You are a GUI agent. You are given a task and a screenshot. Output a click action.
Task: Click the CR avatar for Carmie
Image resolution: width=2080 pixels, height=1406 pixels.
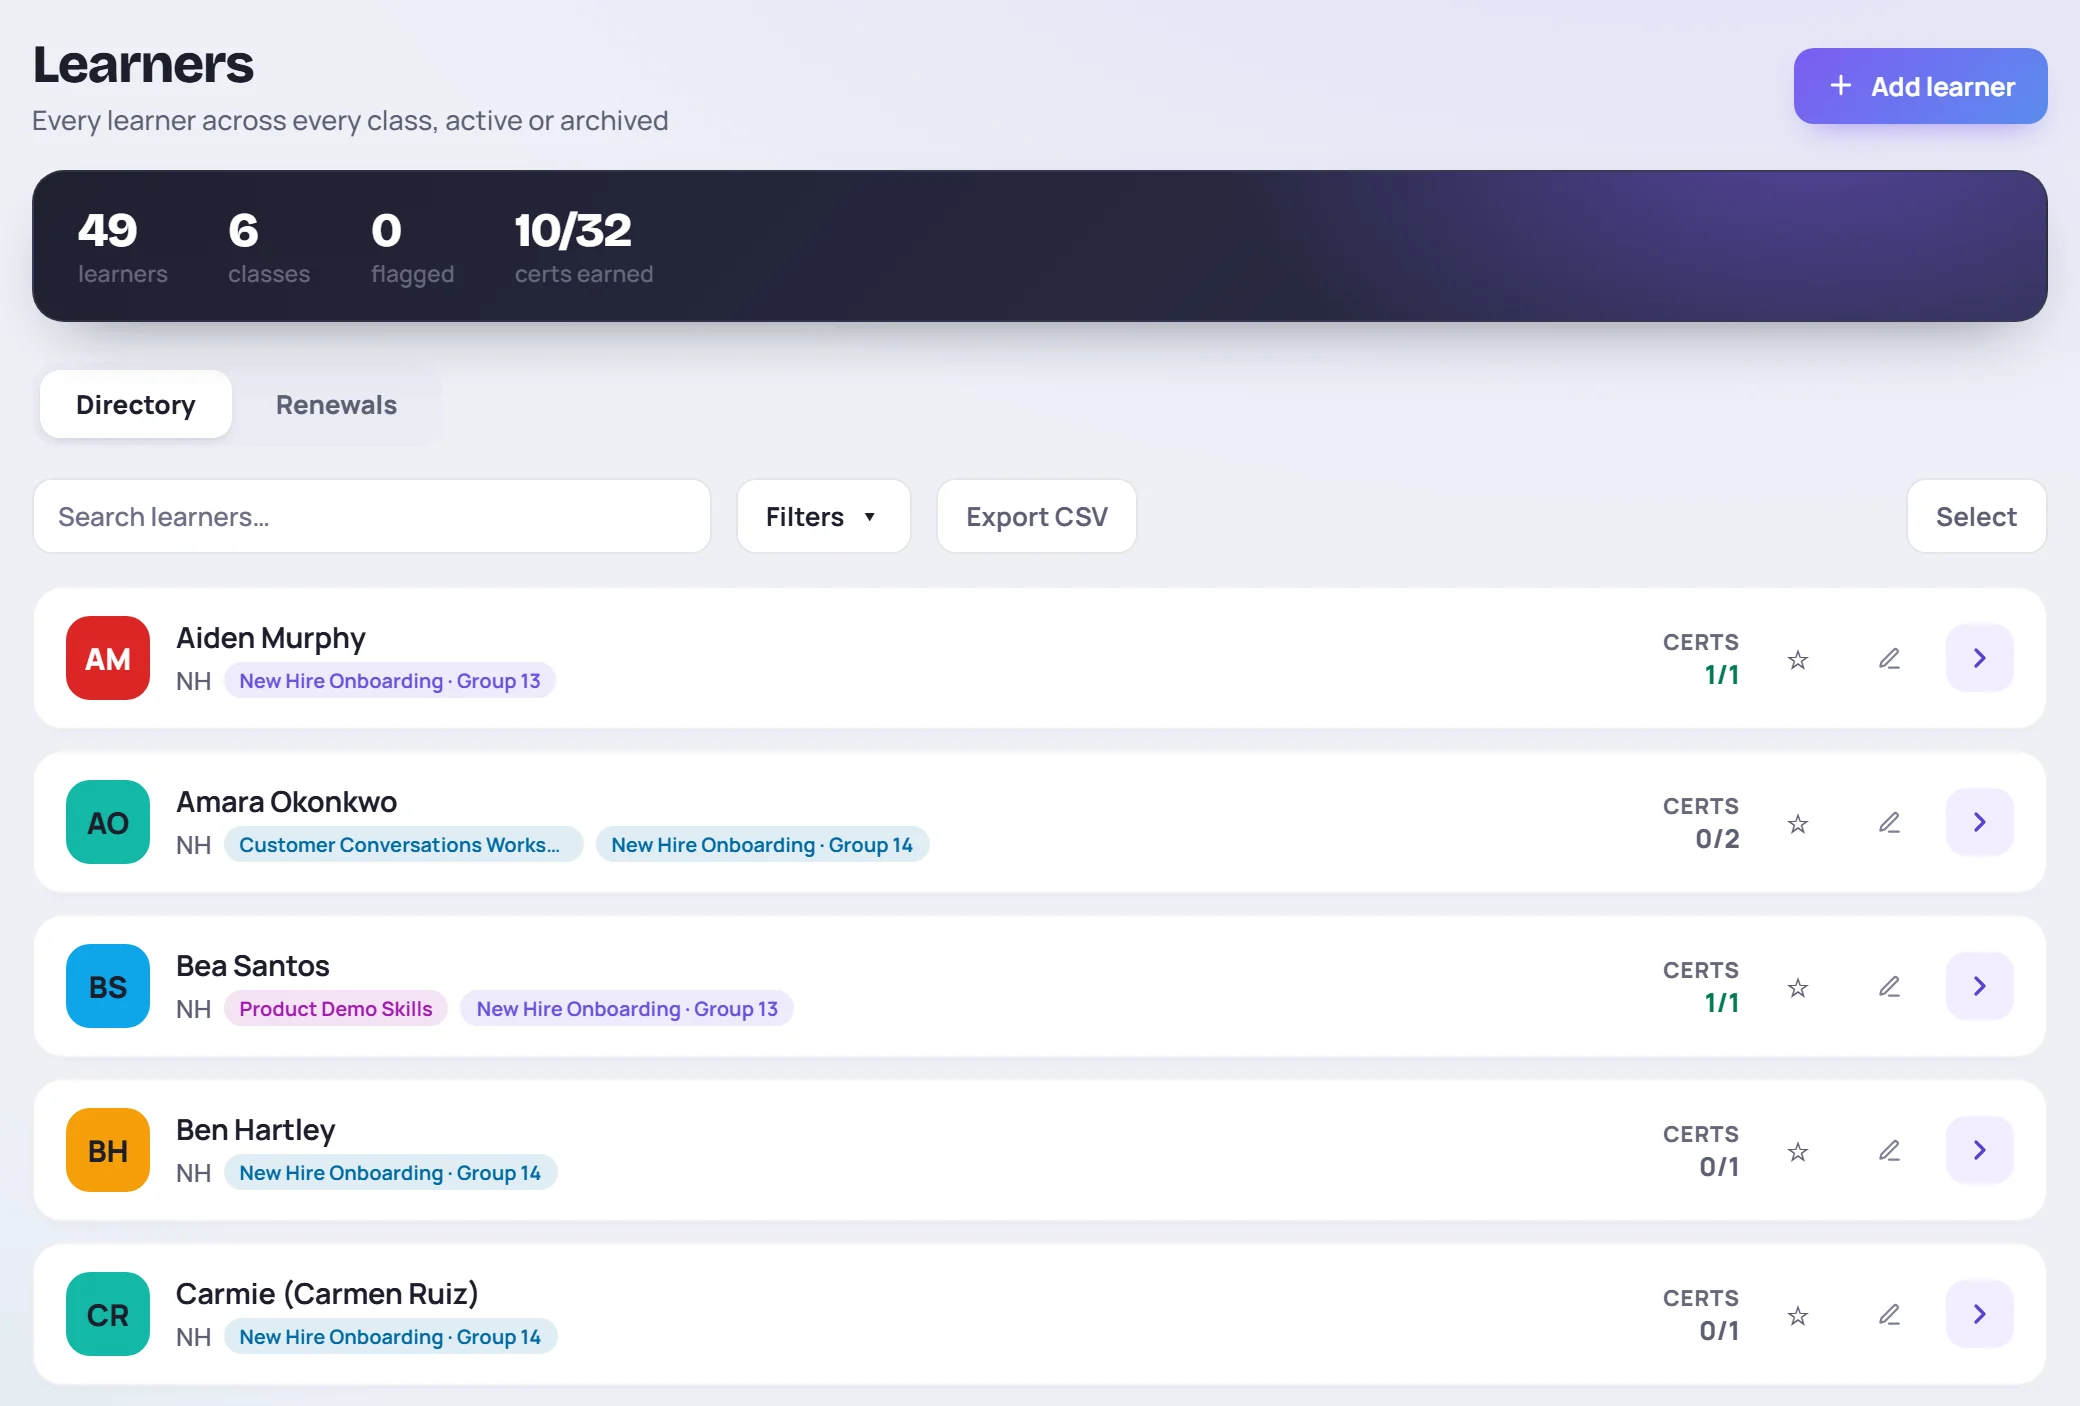pos(108,1314)
